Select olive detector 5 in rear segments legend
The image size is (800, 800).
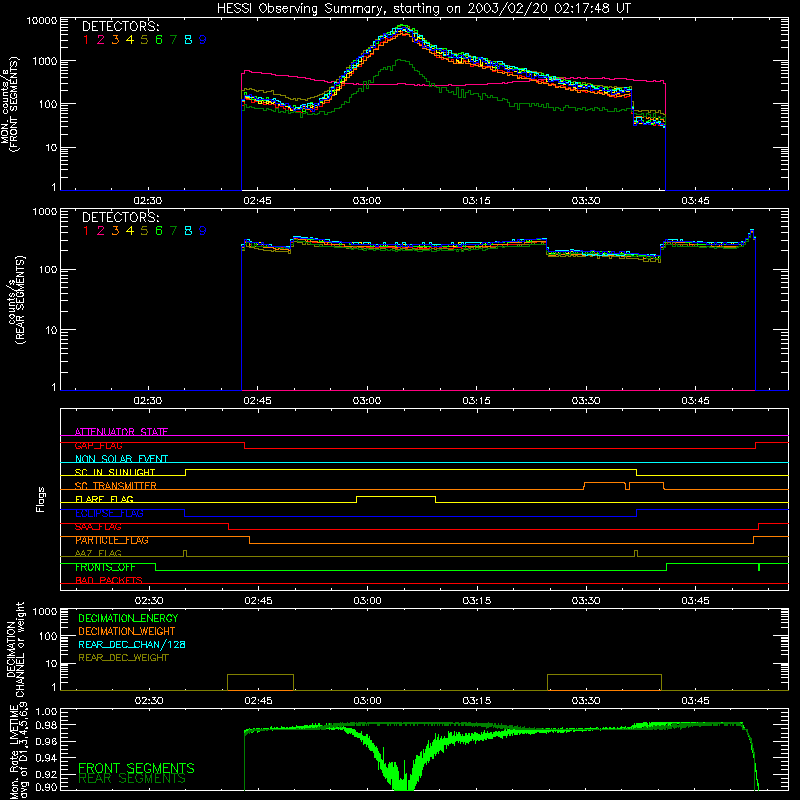coord(144,231)
